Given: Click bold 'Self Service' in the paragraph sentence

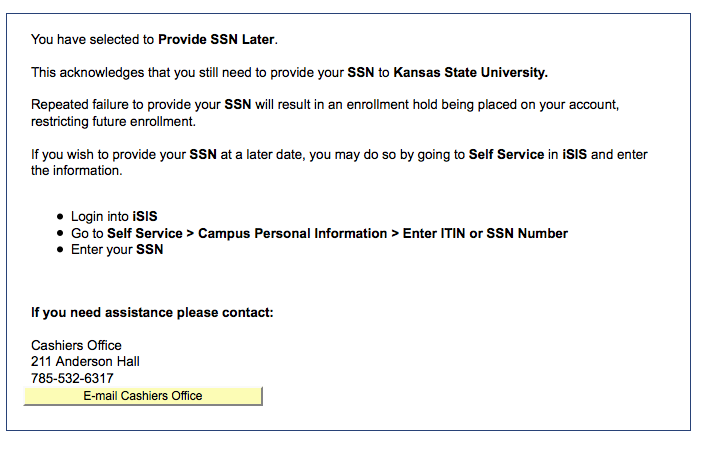Looking at the screenshot, I should [506, 154].
